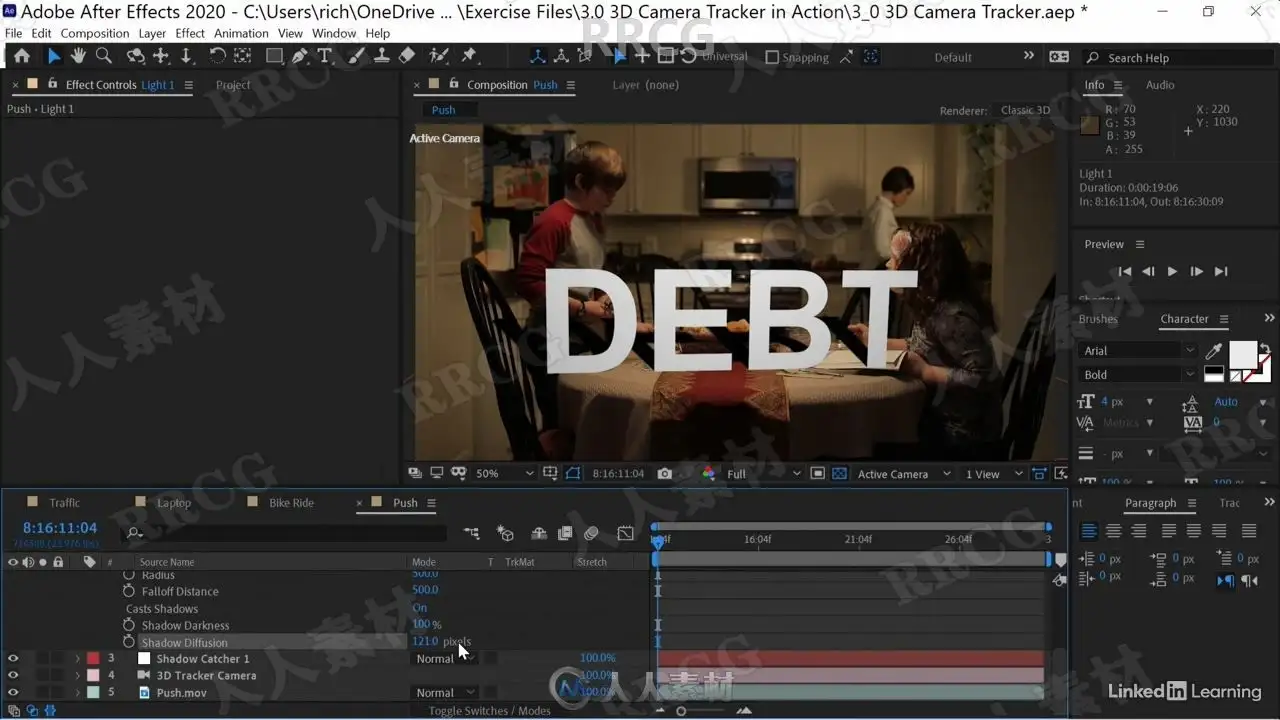Jump to first frame in Preview
The image size is (1280, 720).
pos(1125,271)
